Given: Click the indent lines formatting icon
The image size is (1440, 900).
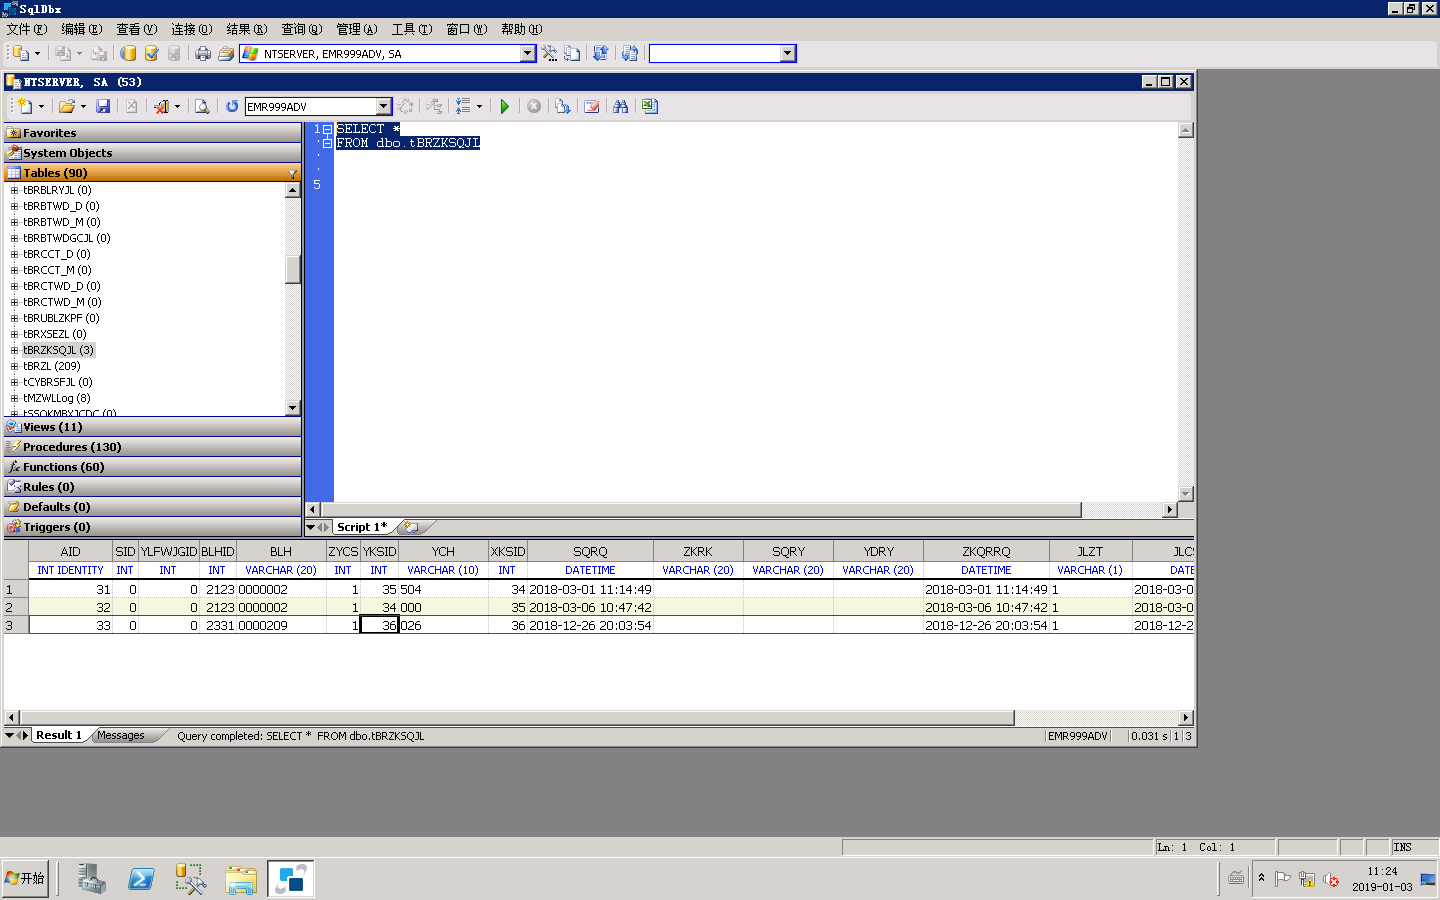Looking at the screenshot, I should pyautogui.click(x=463, y=106).
